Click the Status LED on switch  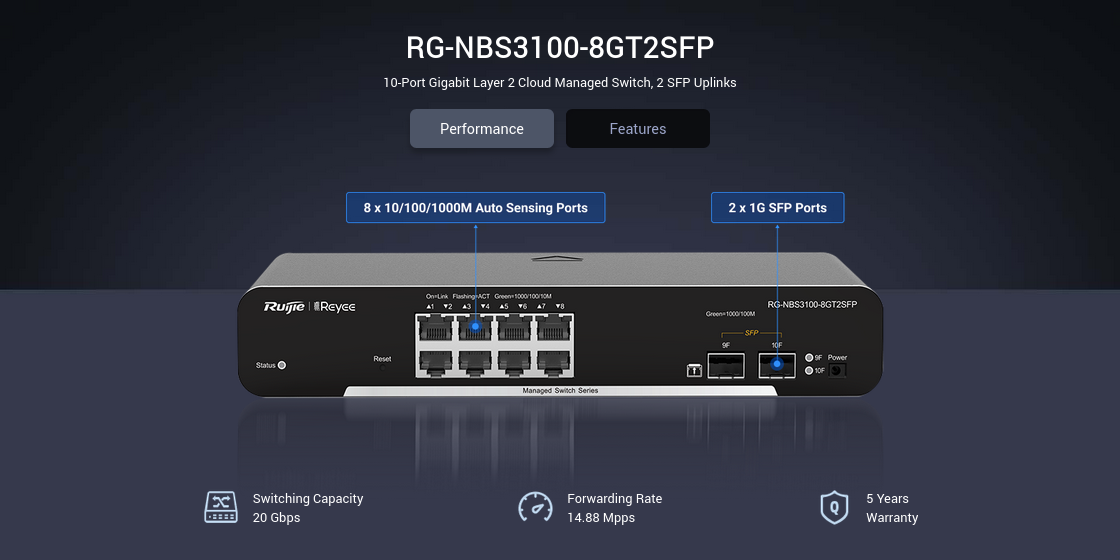coord(281,365)
